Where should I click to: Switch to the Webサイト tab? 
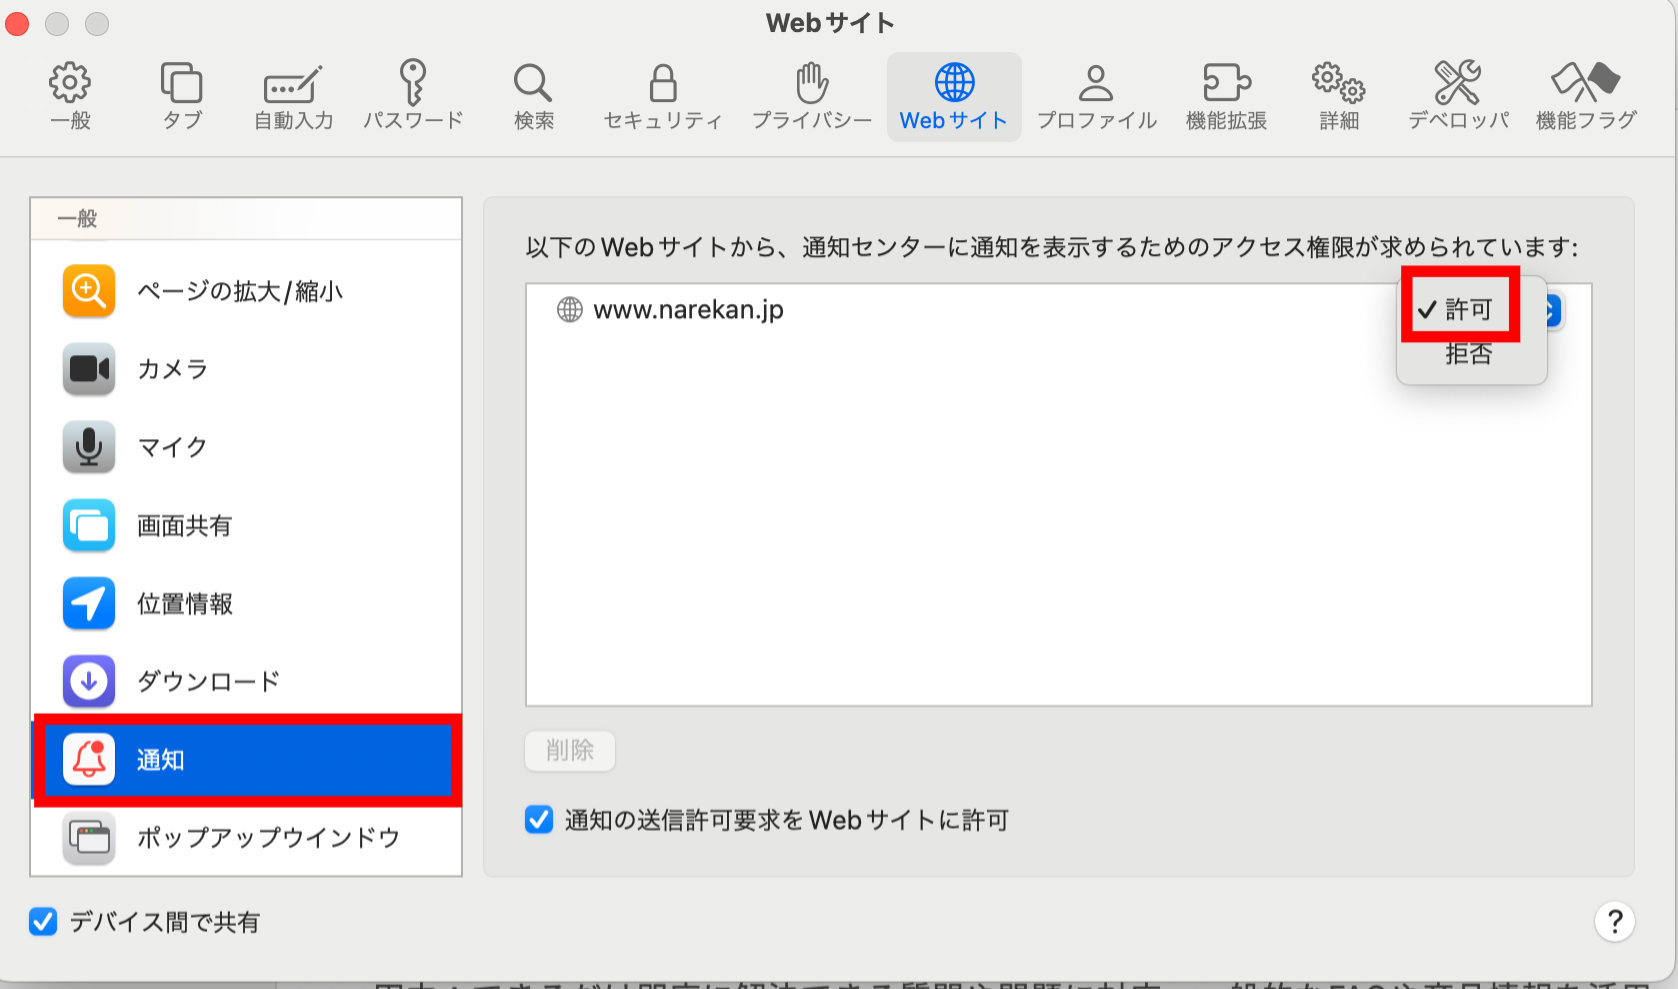[953, 95]
